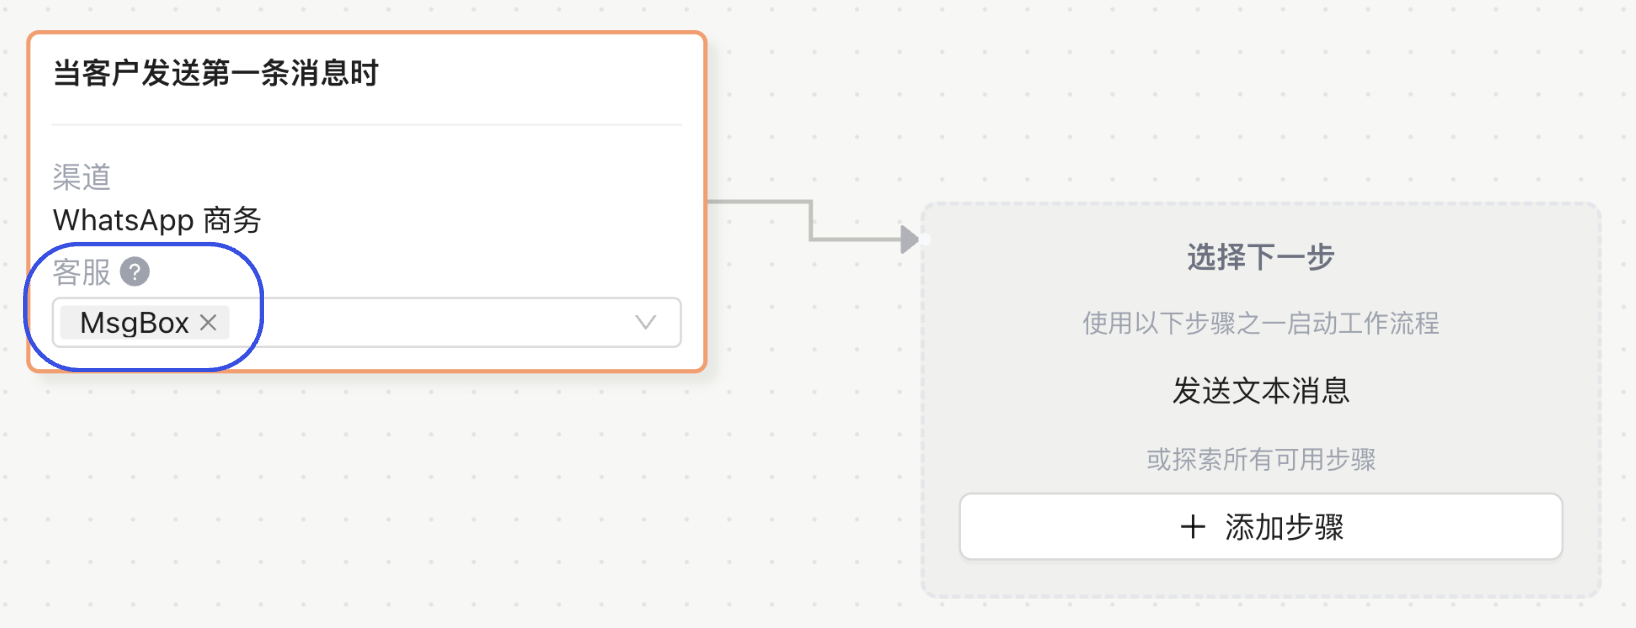Click the 选择下一步 node header

click(1258, 257)
